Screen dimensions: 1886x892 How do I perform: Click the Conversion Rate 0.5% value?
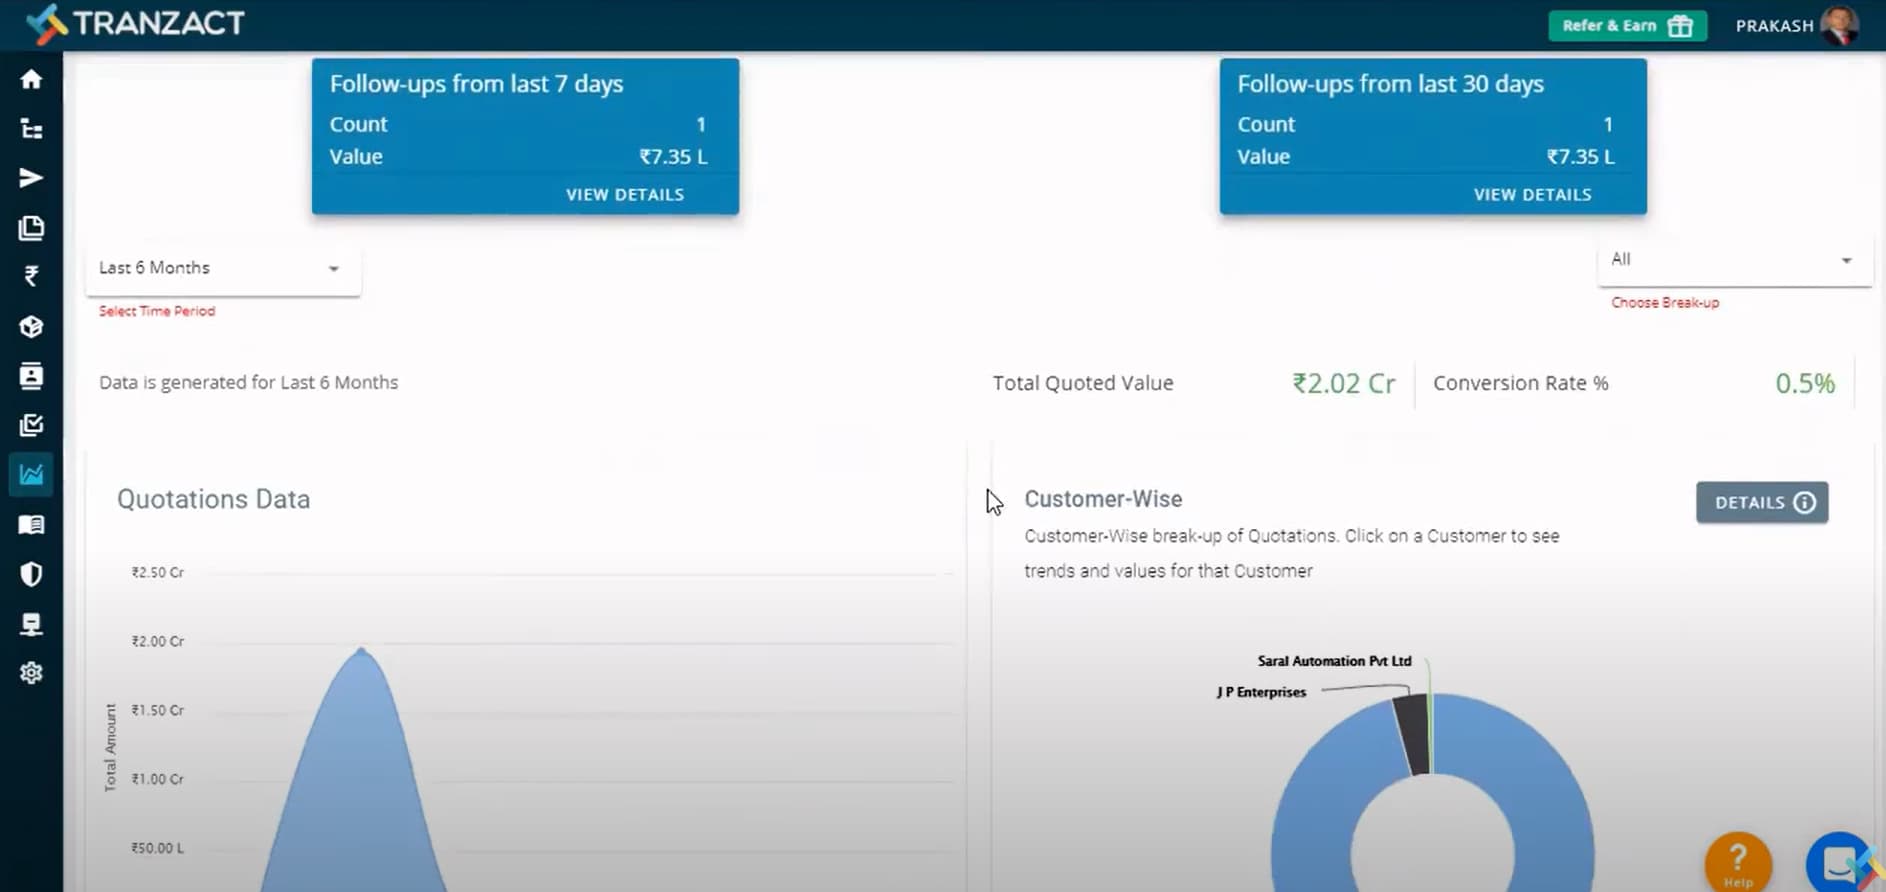click(x=1804, y=384)
